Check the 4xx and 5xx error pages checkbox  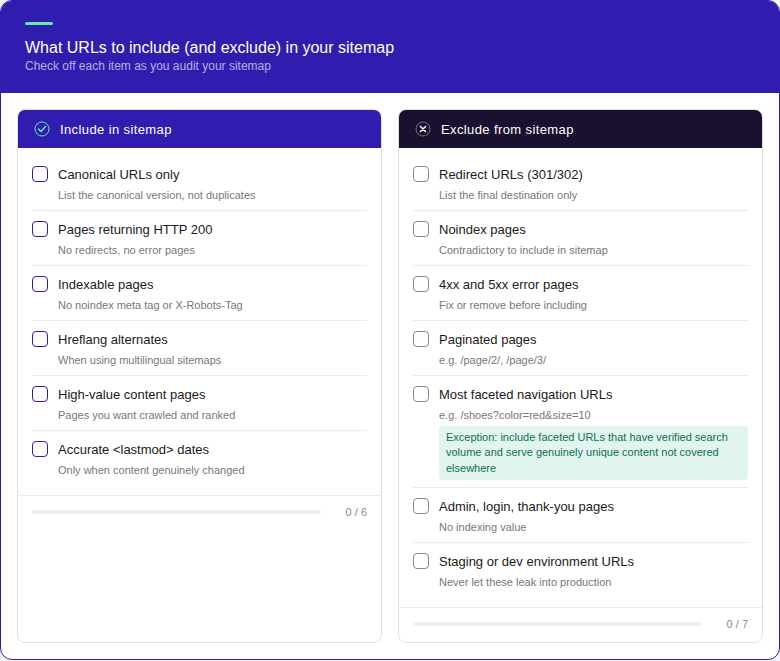click(x=421, y=284)
